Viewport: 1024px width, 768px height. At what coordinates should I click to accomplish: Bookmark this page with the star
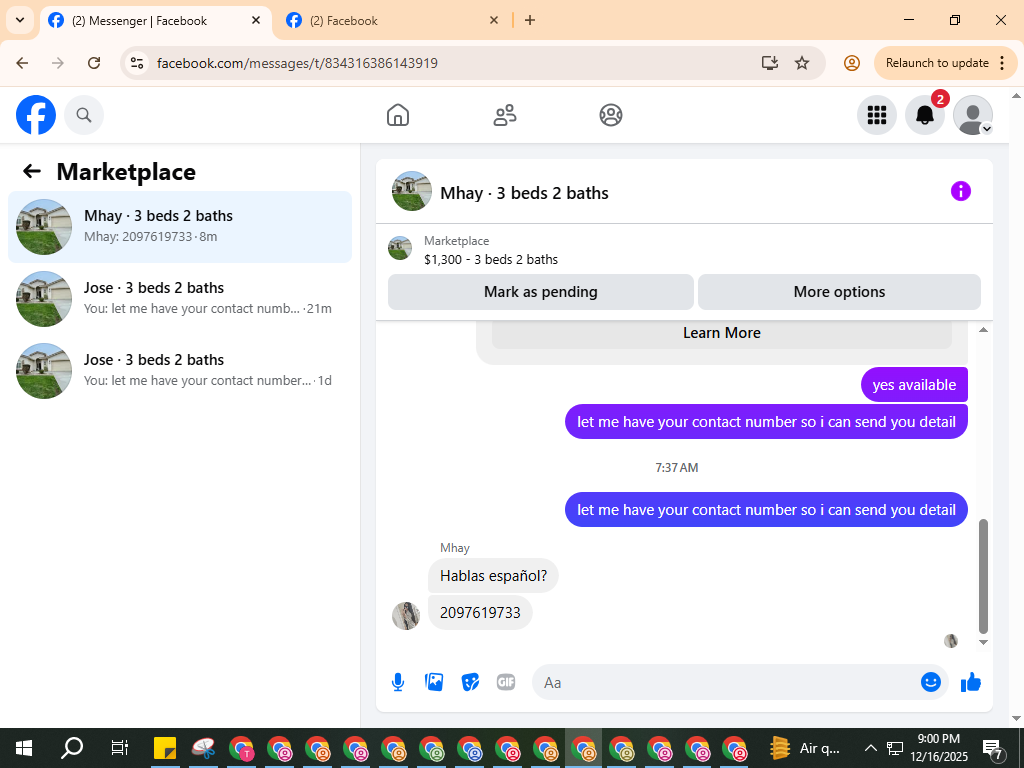tap(802, 63)
